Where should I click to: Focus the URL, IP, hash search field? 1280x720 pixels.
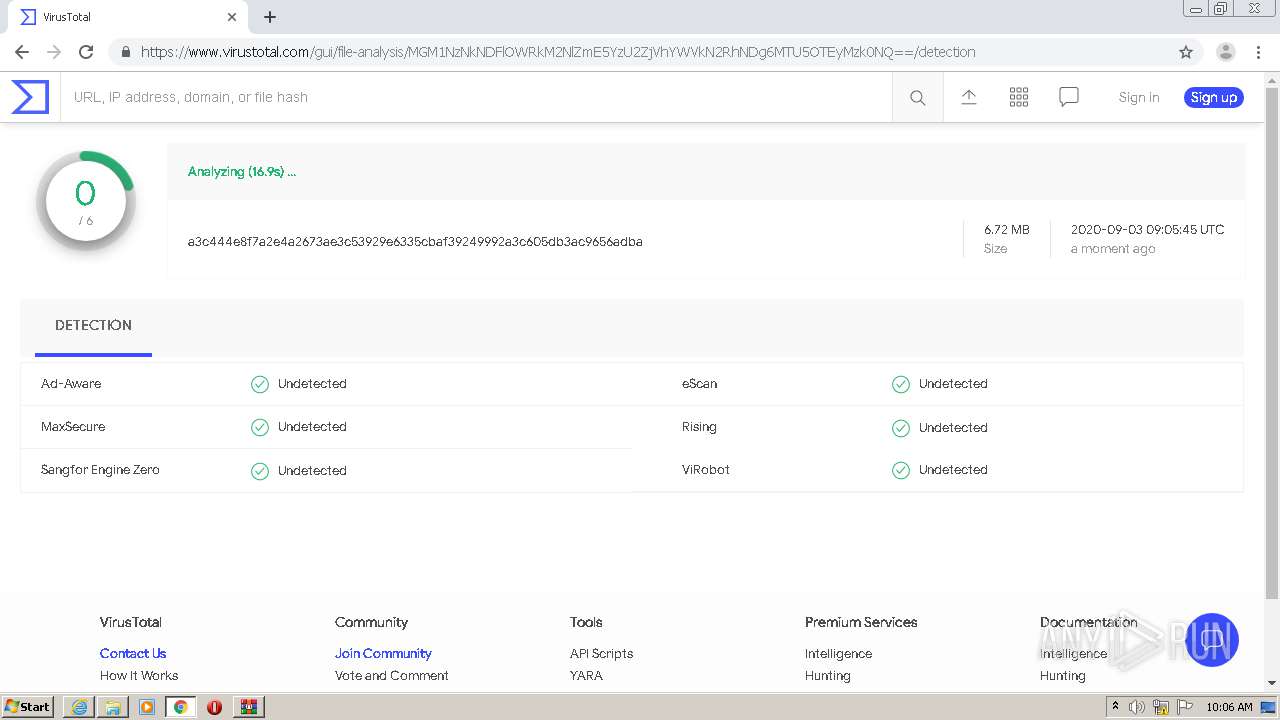[476, 97]
